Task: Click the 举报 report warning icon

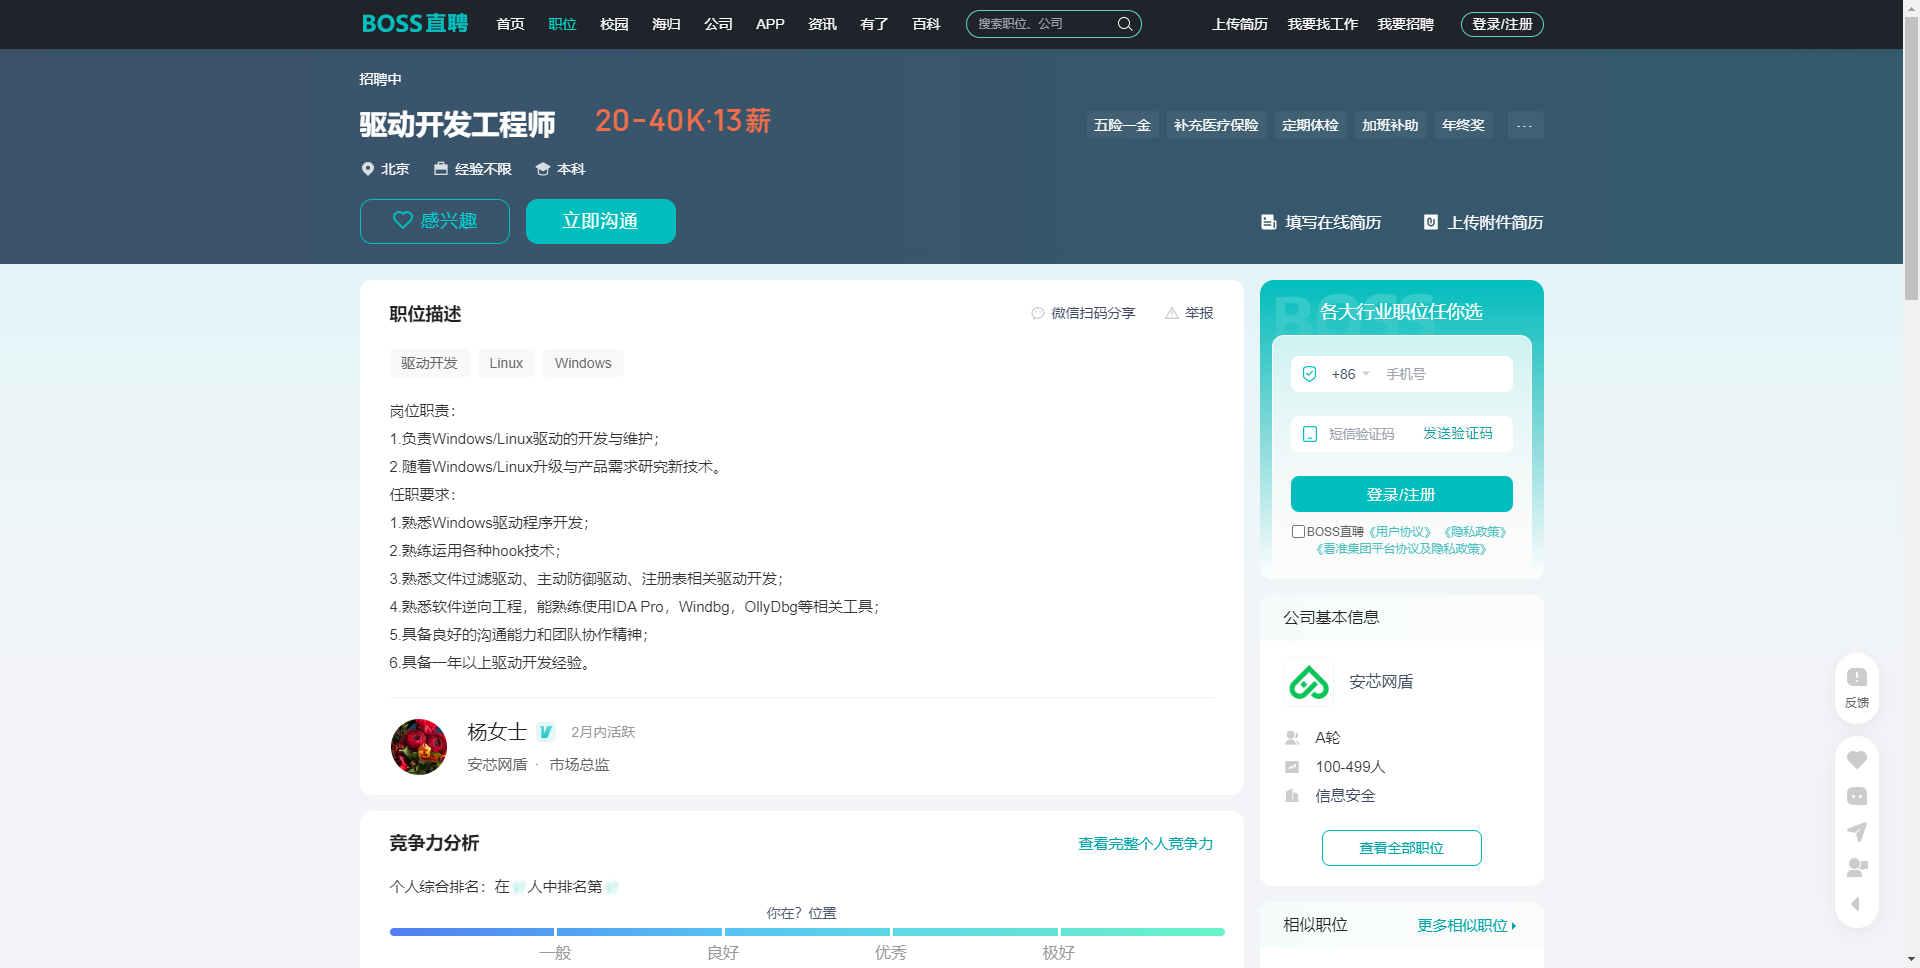Action: click(1172, 314)
